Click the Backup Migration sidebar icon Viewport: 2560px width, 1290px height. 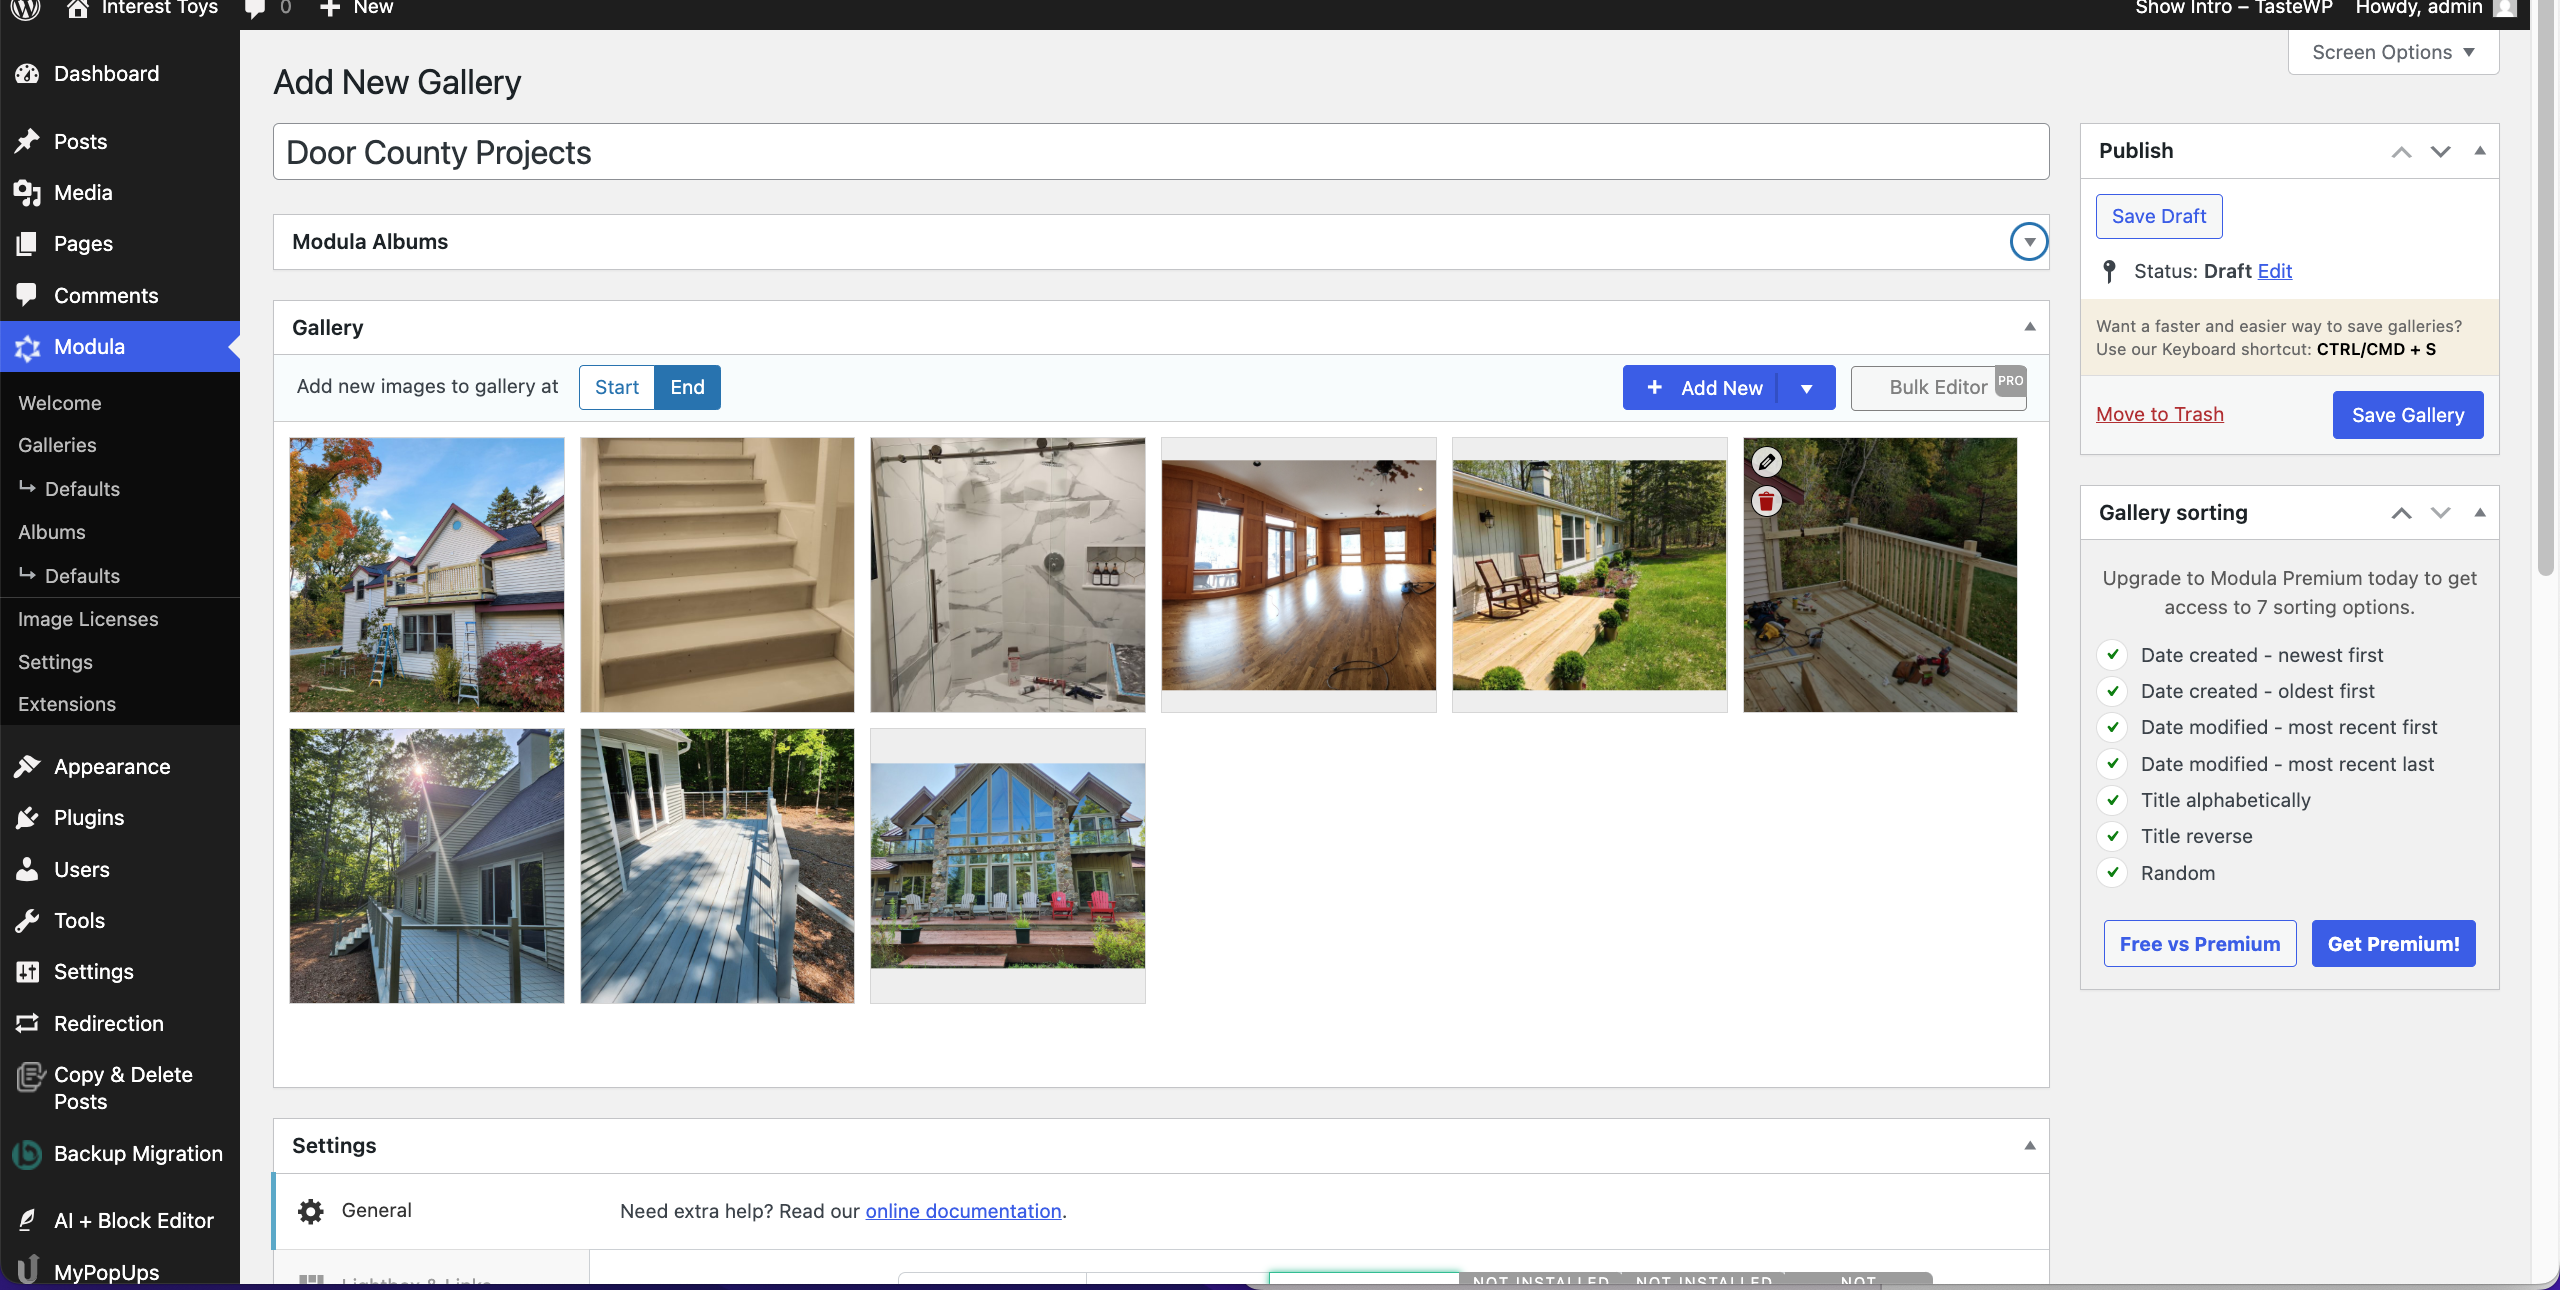click(x=27, y=1154)
